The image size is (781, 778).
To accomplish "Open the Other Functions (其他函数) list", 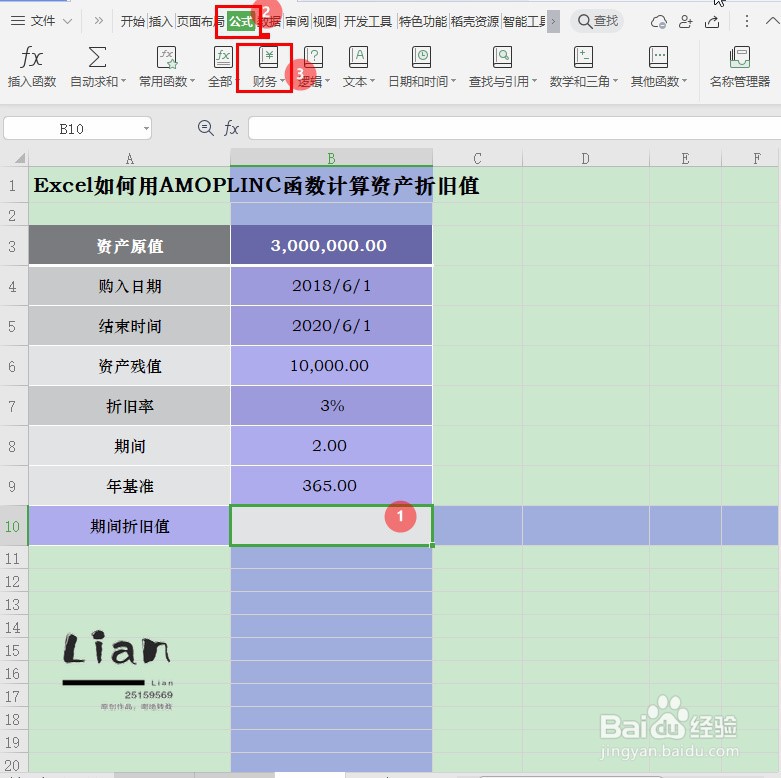I will pos(658,67).
